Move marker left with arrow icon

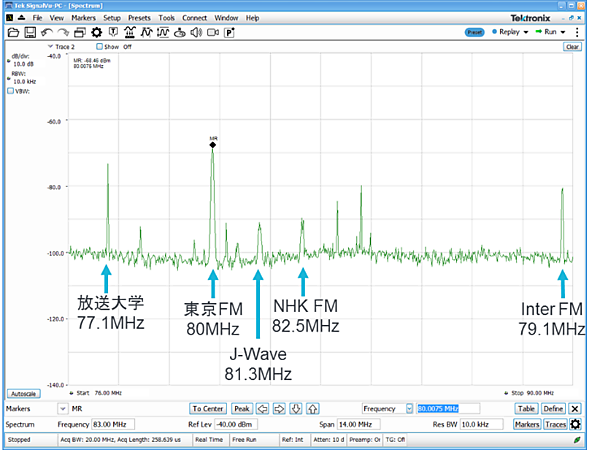pos(265,409)
